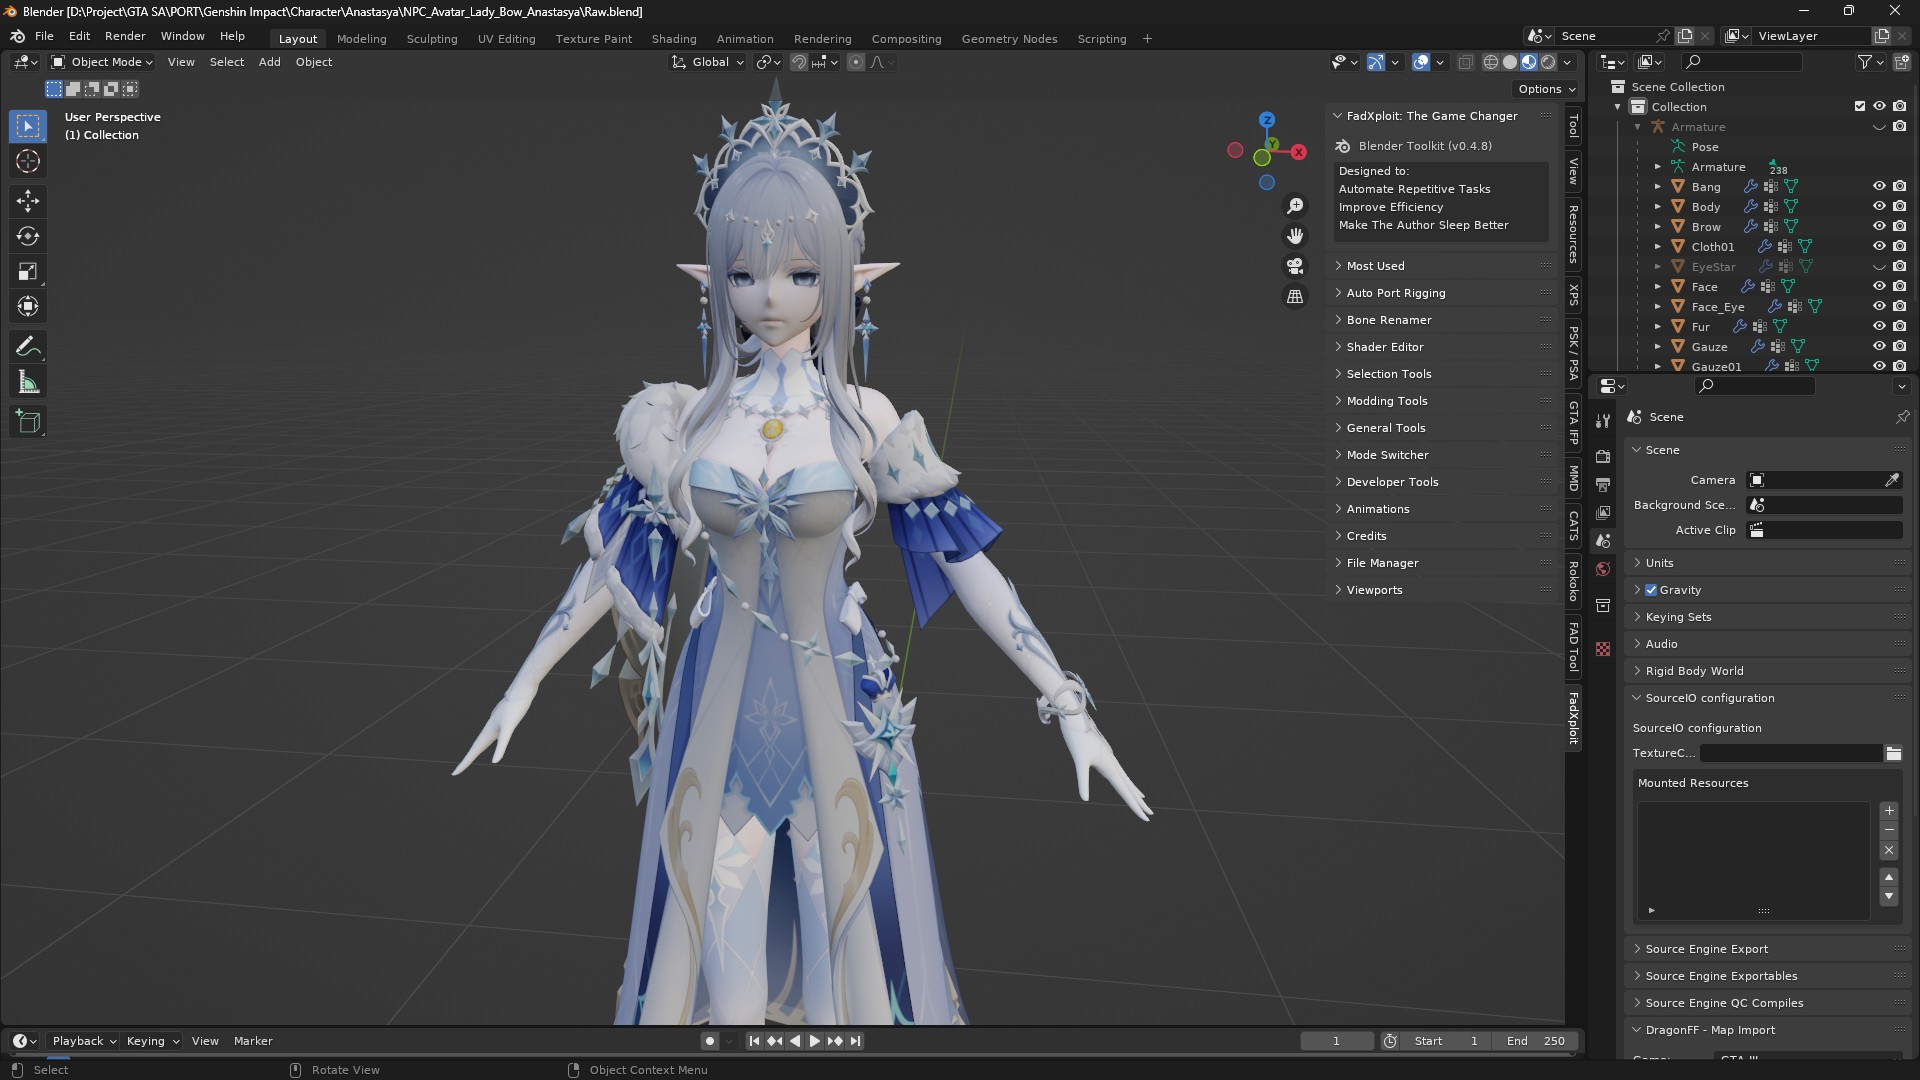1920x1080 pixels.
Task: Switch to the Shading workspace tab
Action: [674, 39]
